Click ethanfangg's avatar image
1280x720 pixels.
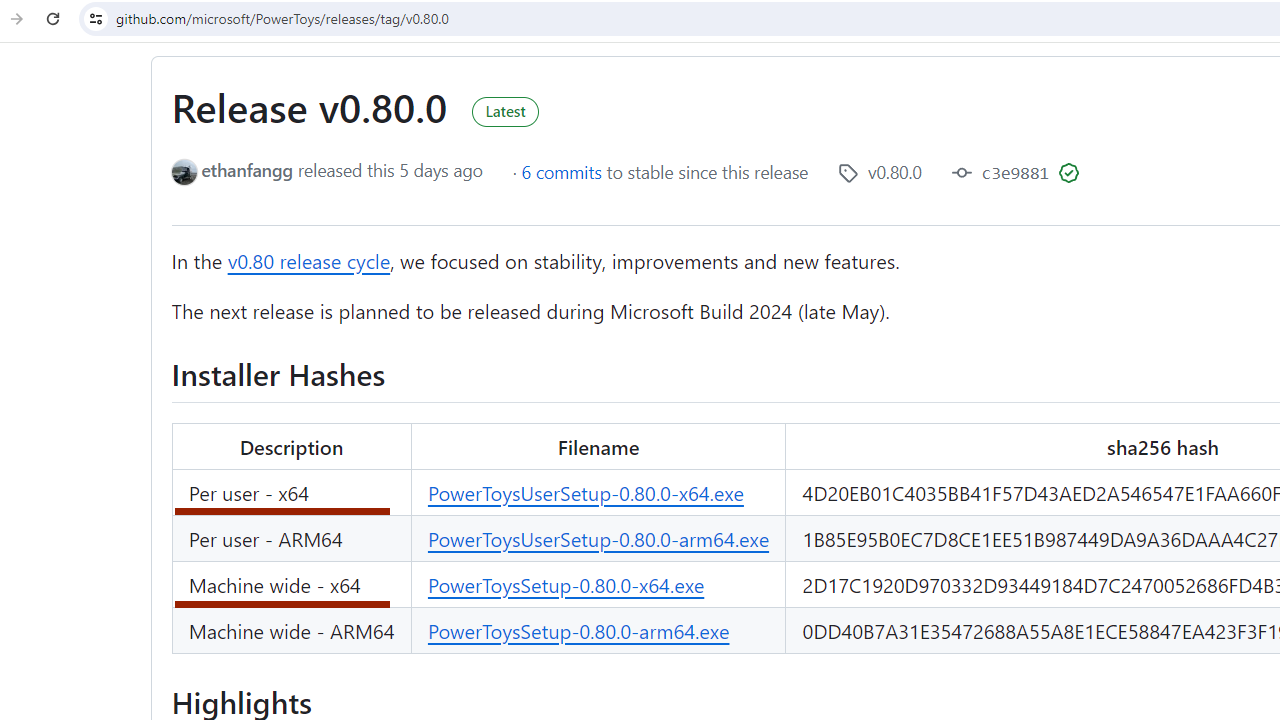pyautogui.click(x=184, y=172)
